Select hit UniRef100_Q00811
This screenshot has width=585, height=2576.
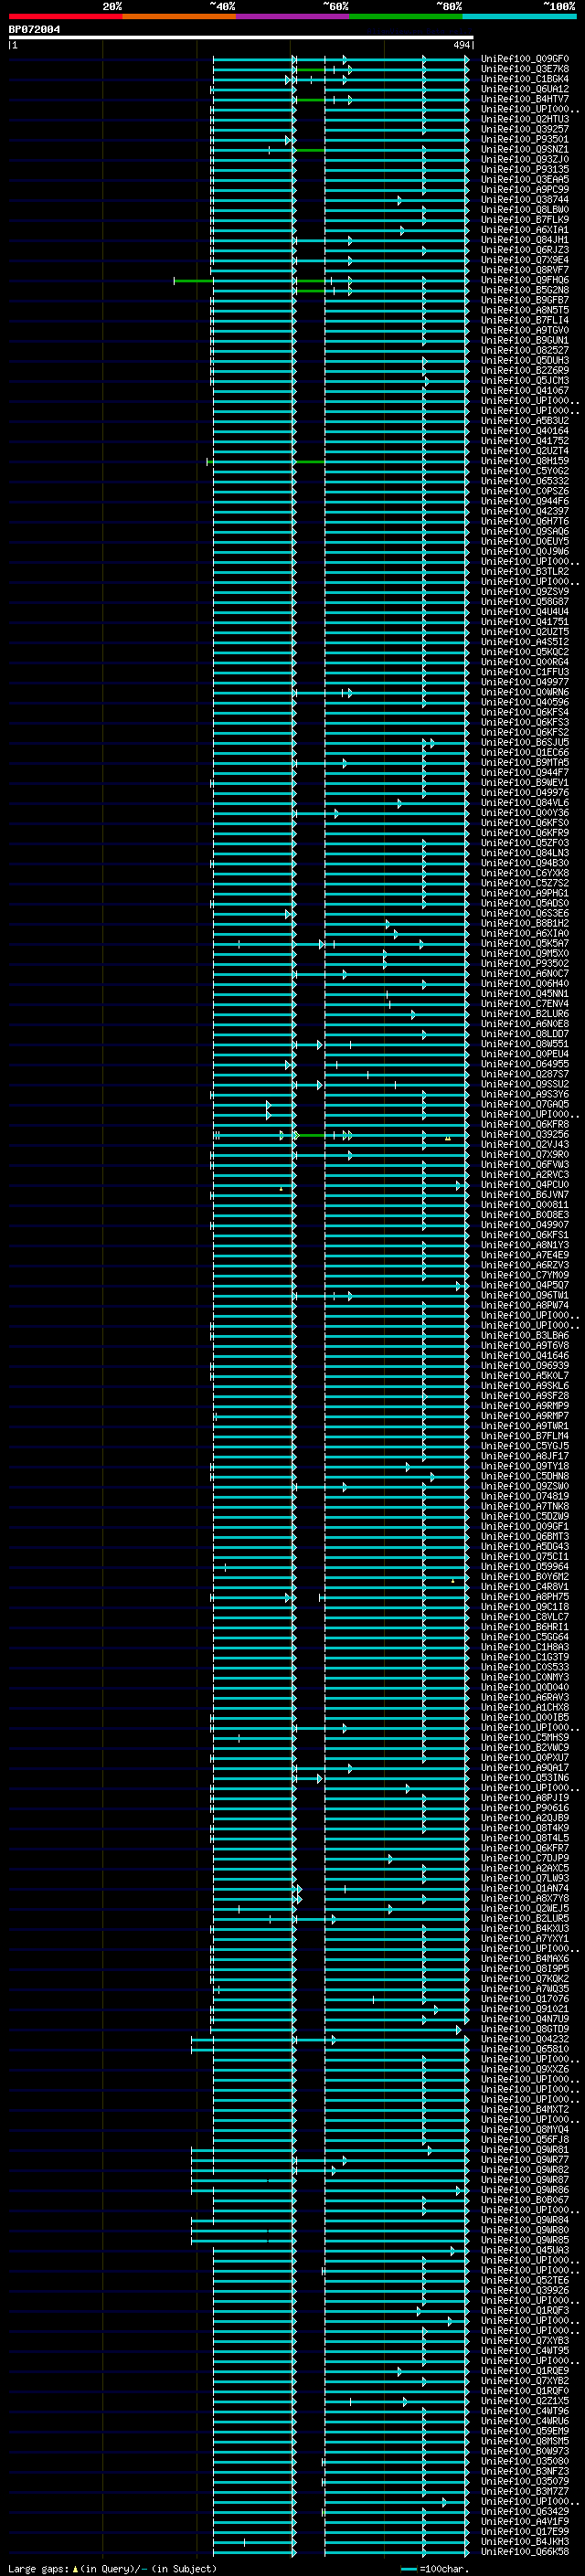(525, 1205)
